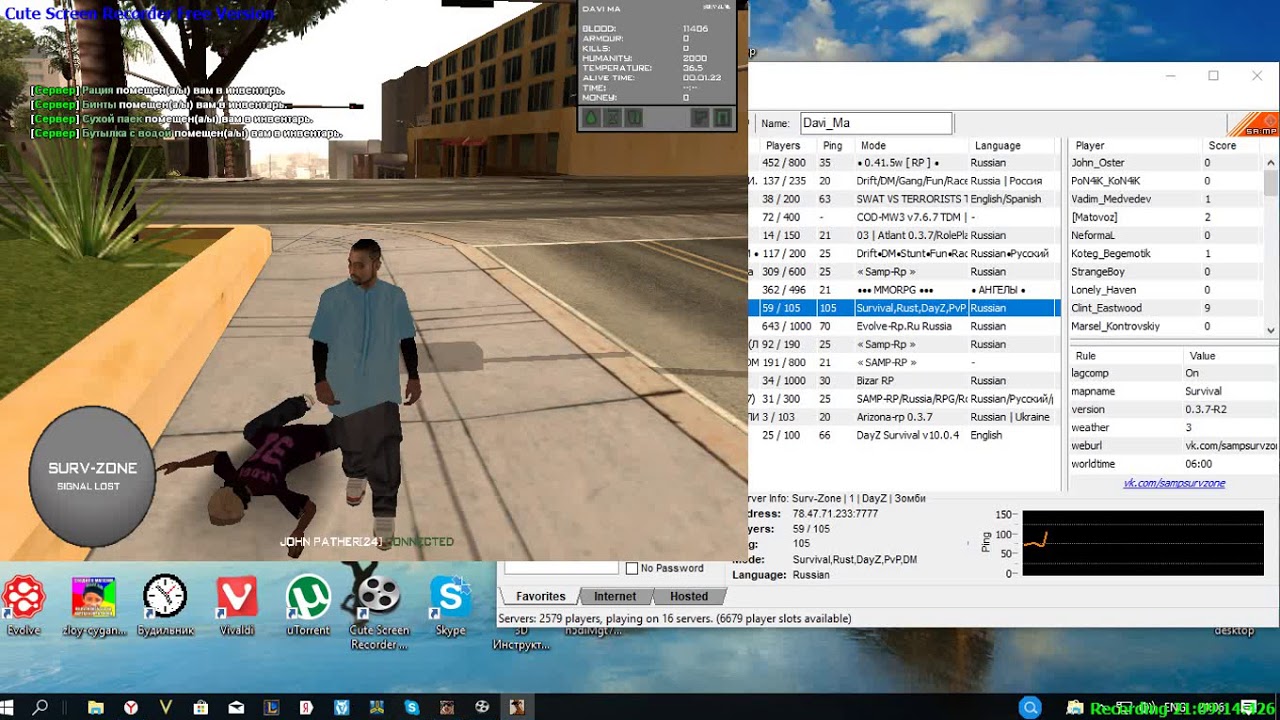Sort server list by Language column
This screenshot has width=1280, height=720.
pyautogui.click(x=1014, y=145)
